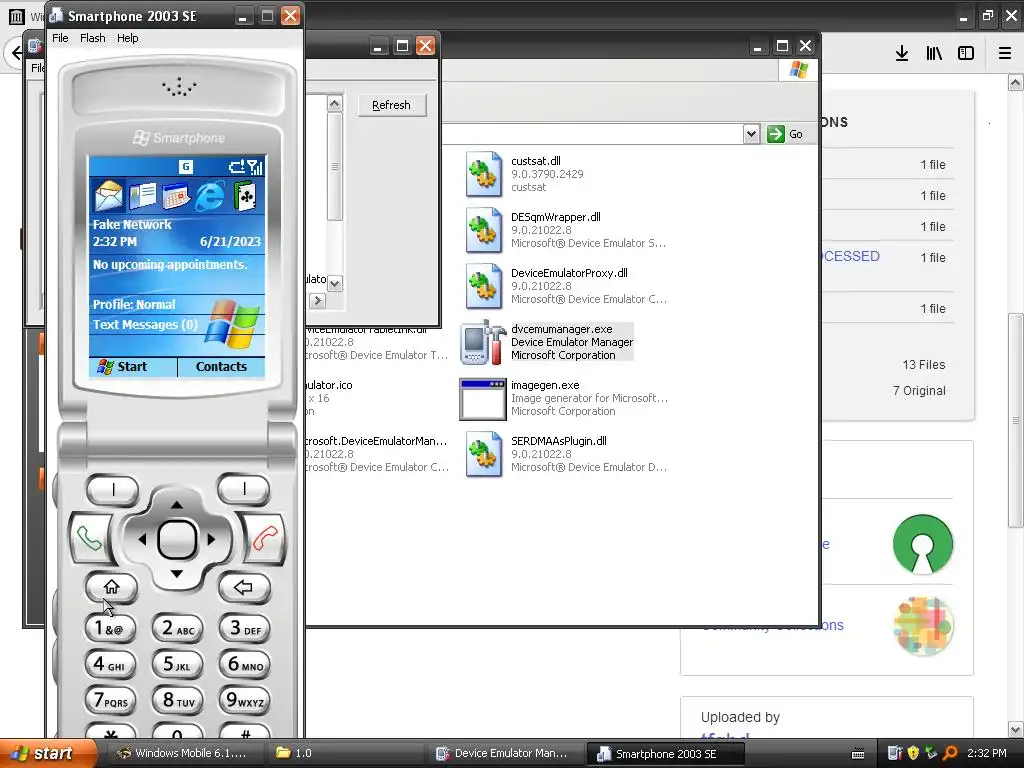Switch to Device Emulator Manager taskbar item
The height and width of the screenshot is (768, 1024).
click(x=505, y=753)
